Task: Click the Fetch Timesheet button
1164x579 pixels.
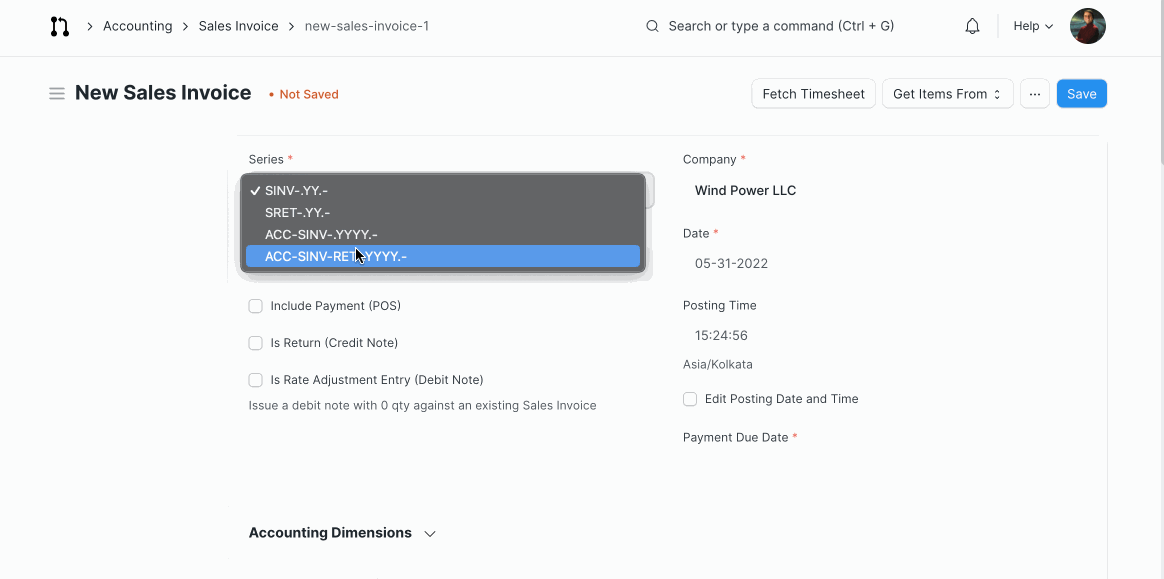Action: [813, 93]
